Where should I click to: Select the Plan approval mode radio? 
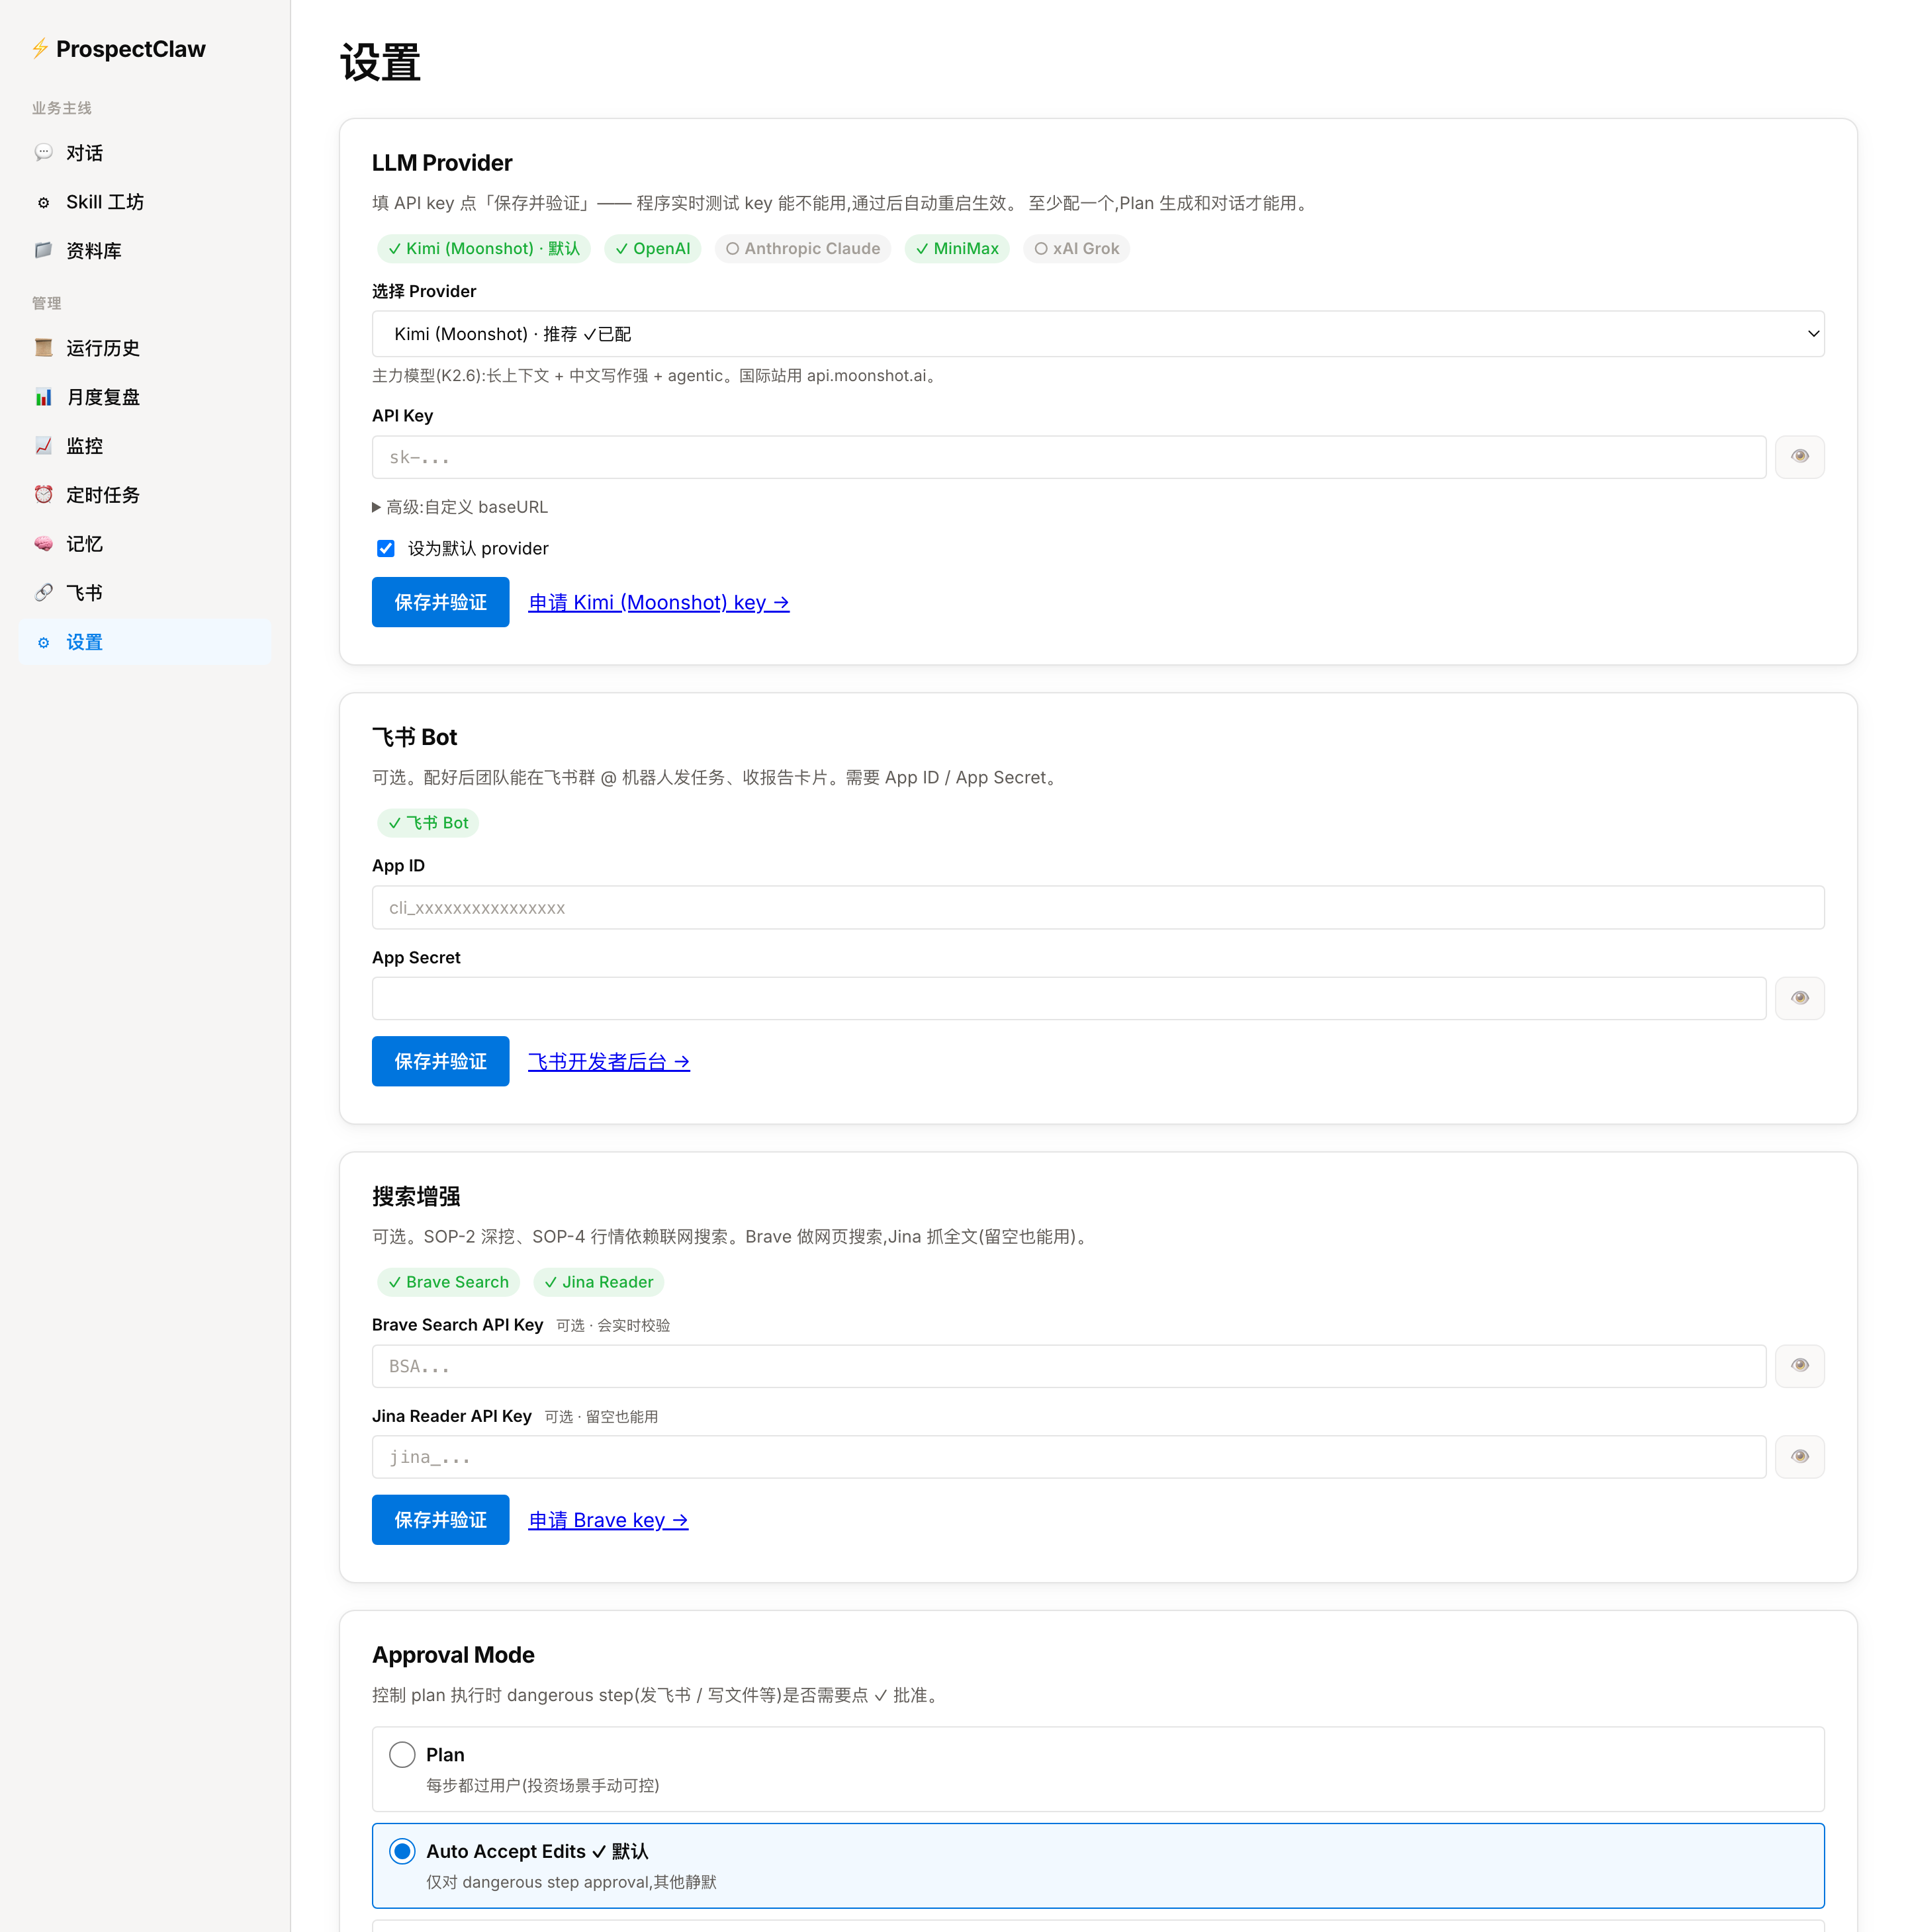coord(402,1754)
